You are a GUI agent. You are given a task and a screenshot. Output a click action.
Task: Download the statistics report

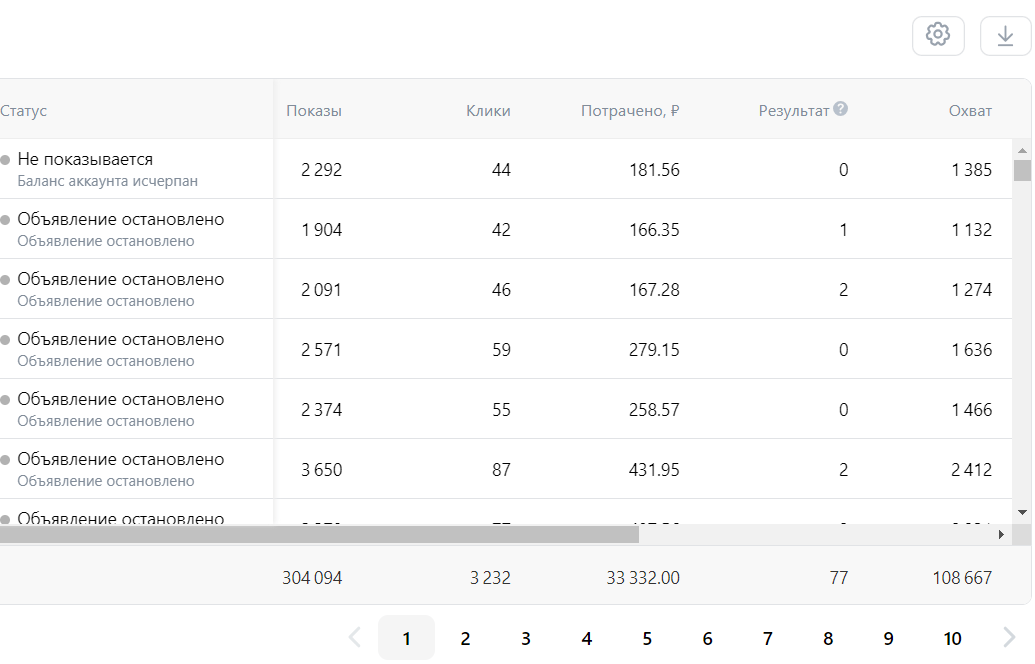[x=1005, y=35]
